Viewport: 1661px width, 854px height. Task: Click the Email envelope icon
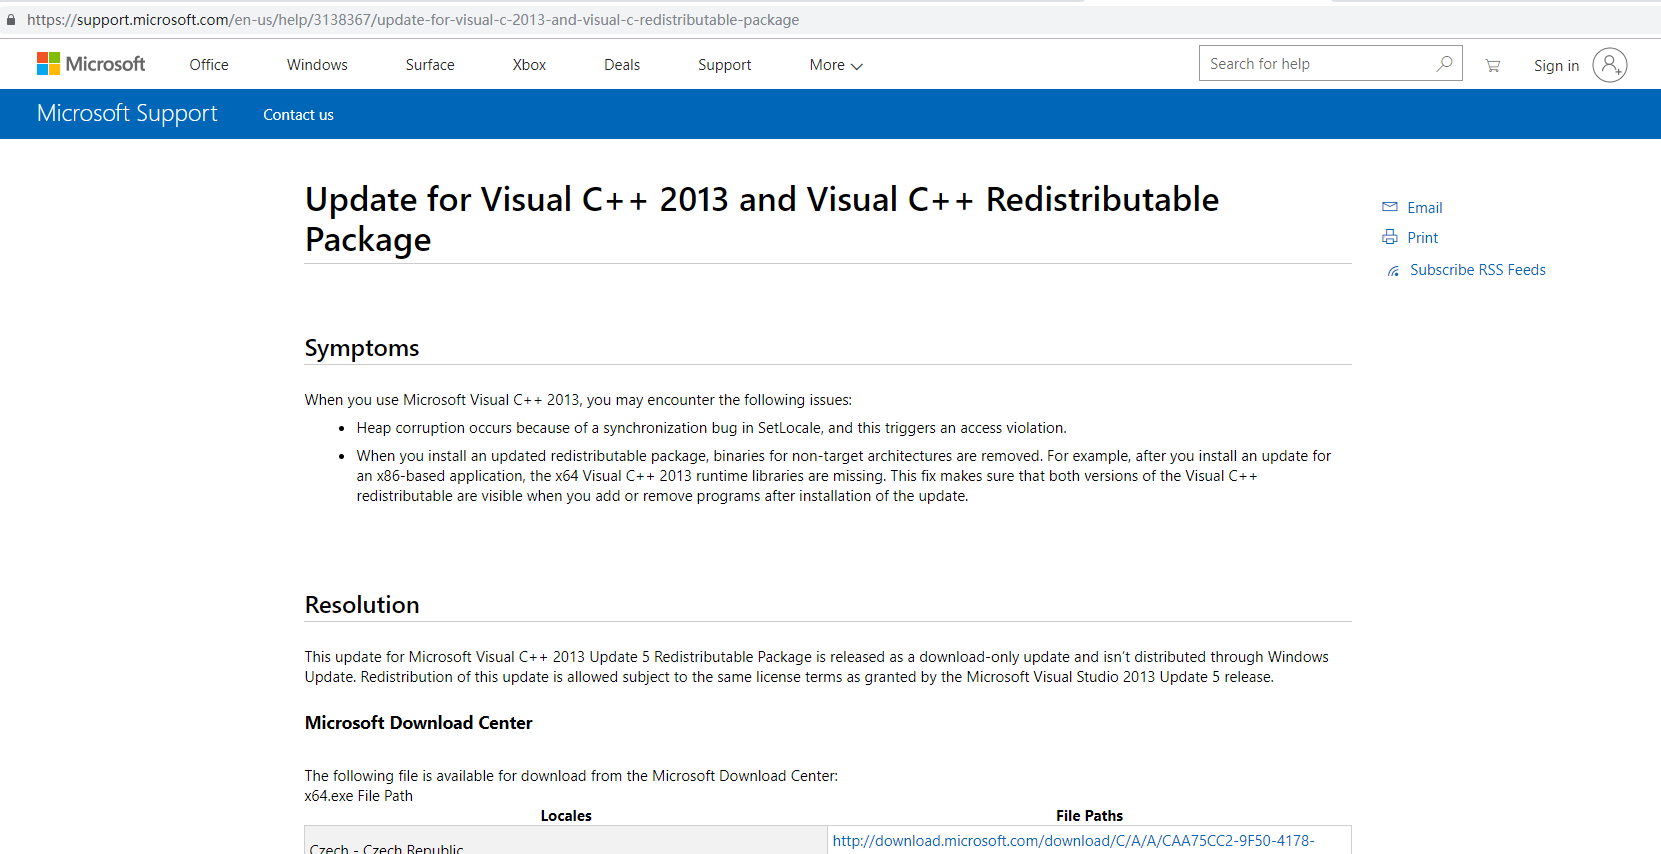(x=1390, y=207)
